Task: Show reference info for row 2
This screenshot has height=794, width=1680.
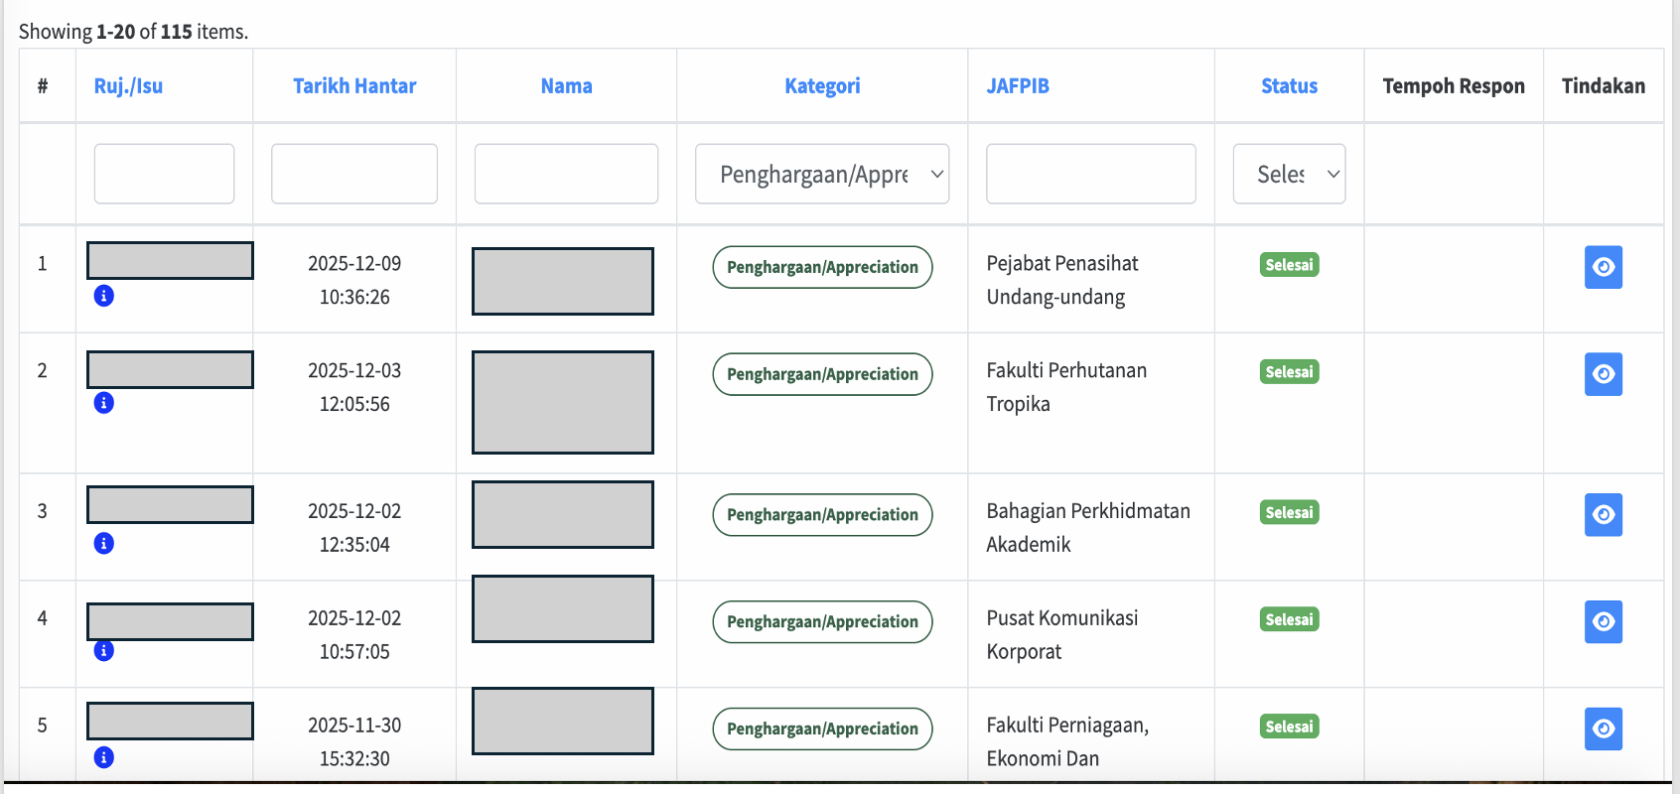Action: 103,403
